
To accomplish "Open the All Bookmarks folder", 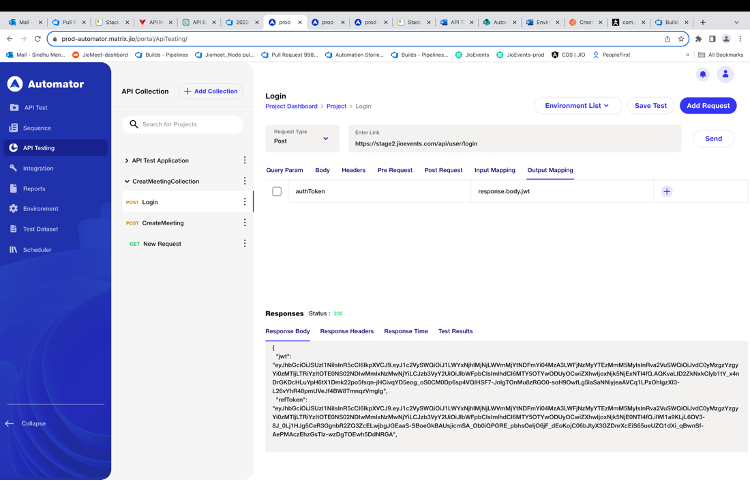I will pyautogui.click(x=721, y=55).
